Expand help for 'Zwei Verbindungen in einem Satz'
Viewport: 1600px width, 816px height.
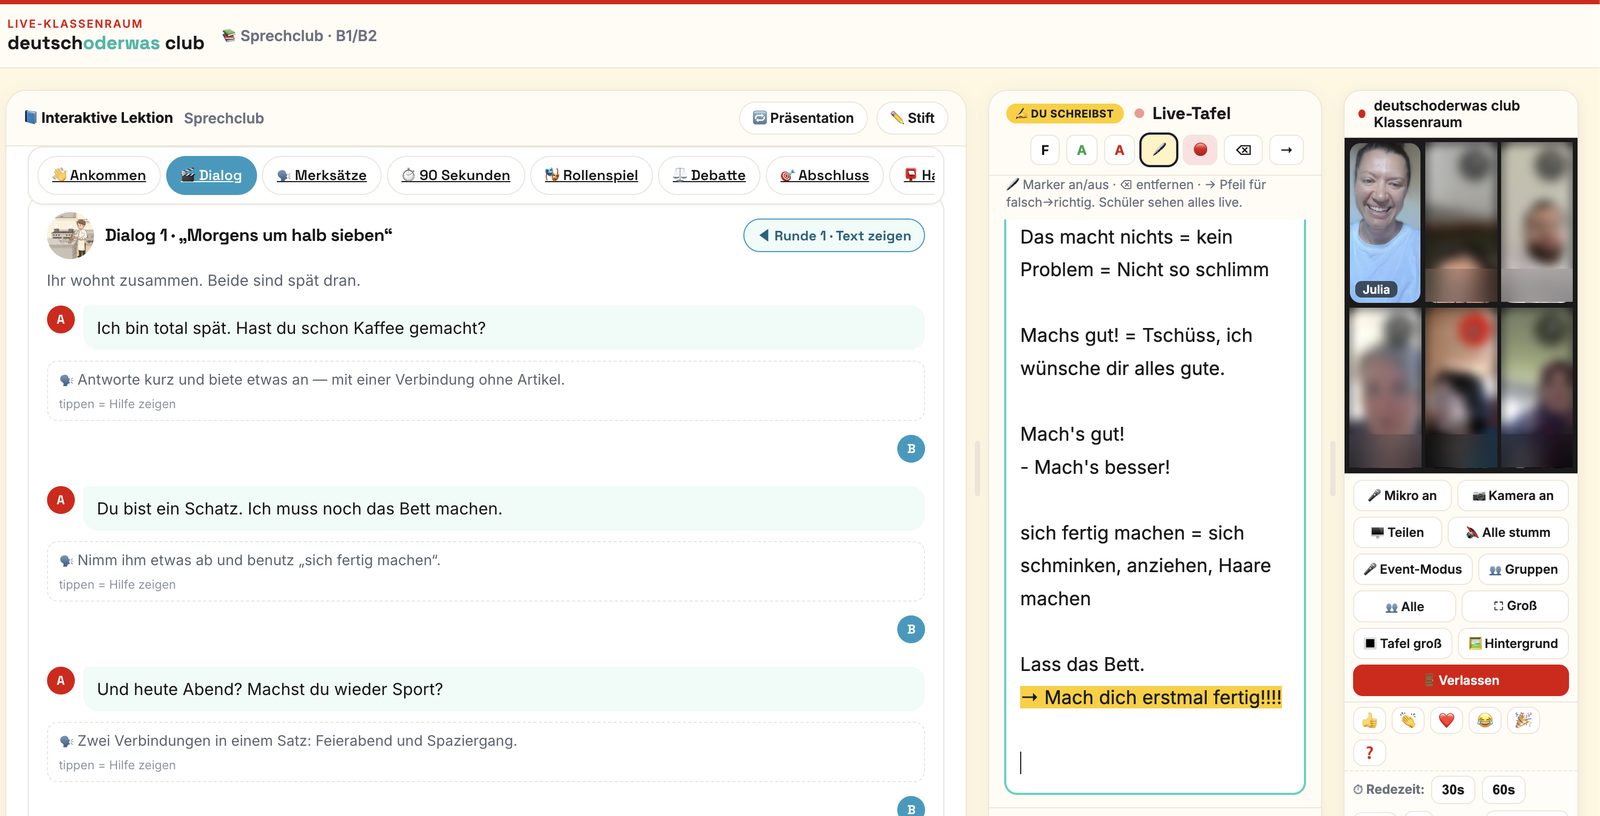coord(485,752)
